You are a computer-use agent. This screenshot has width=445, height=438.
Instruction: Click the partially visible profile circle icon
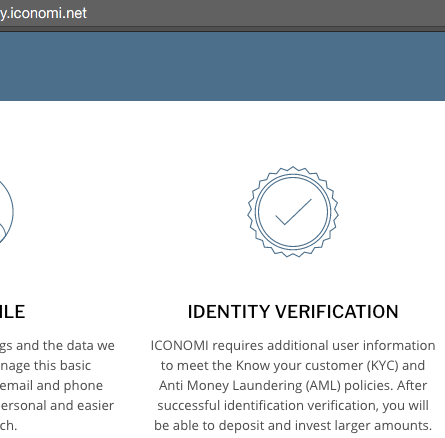click(x=6, y=212)
